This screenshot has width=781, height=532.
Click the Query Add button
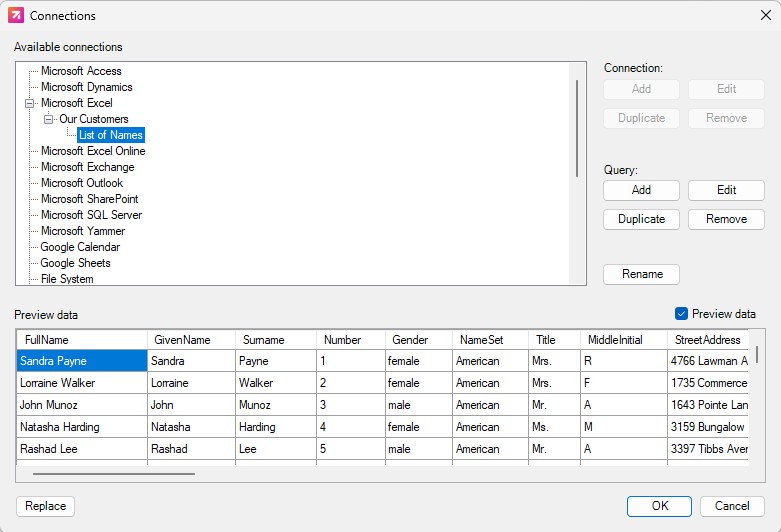[641, 190]
